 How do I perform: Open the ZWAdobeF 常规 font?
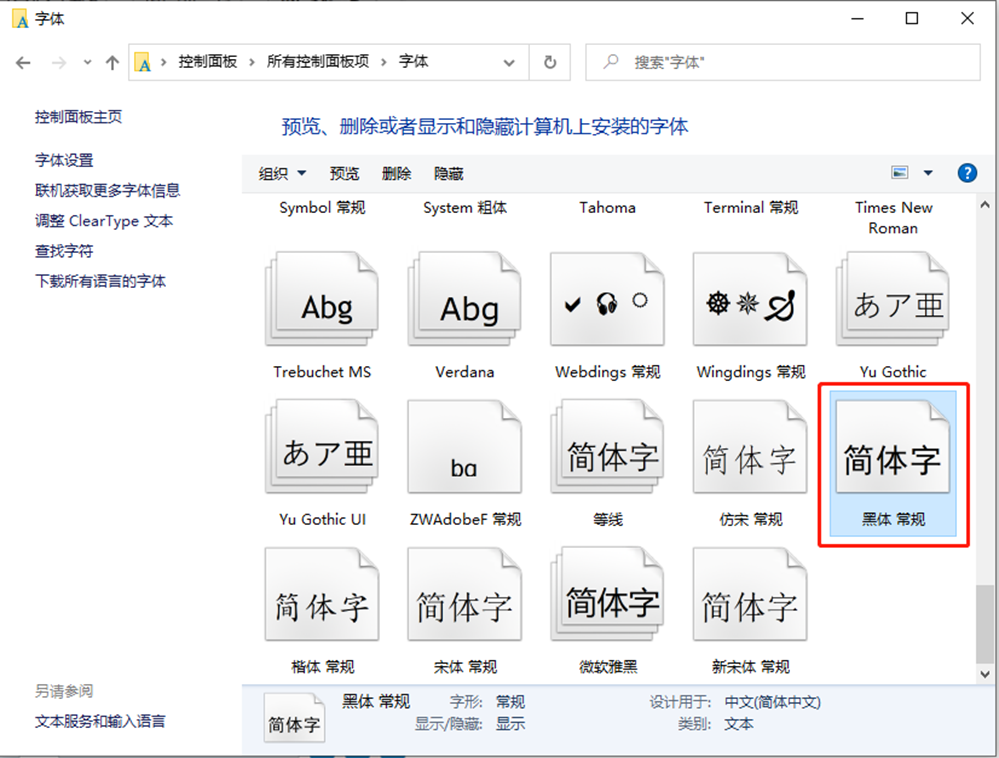pos(464,447)
